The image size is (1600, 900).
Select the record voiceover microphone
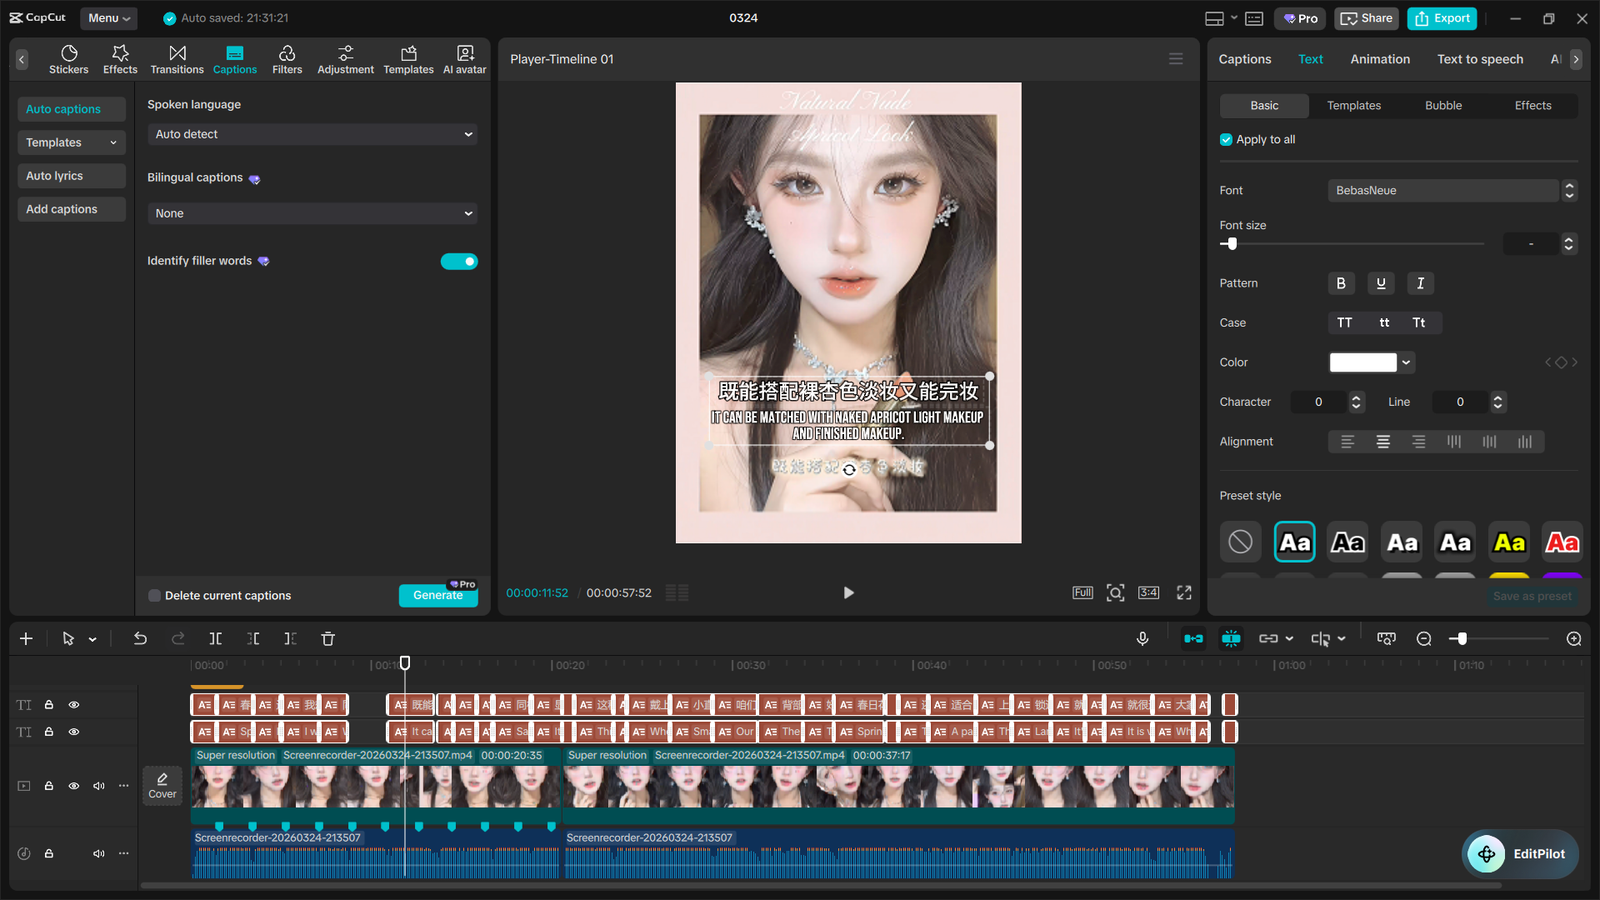(x=1142, y=638)
